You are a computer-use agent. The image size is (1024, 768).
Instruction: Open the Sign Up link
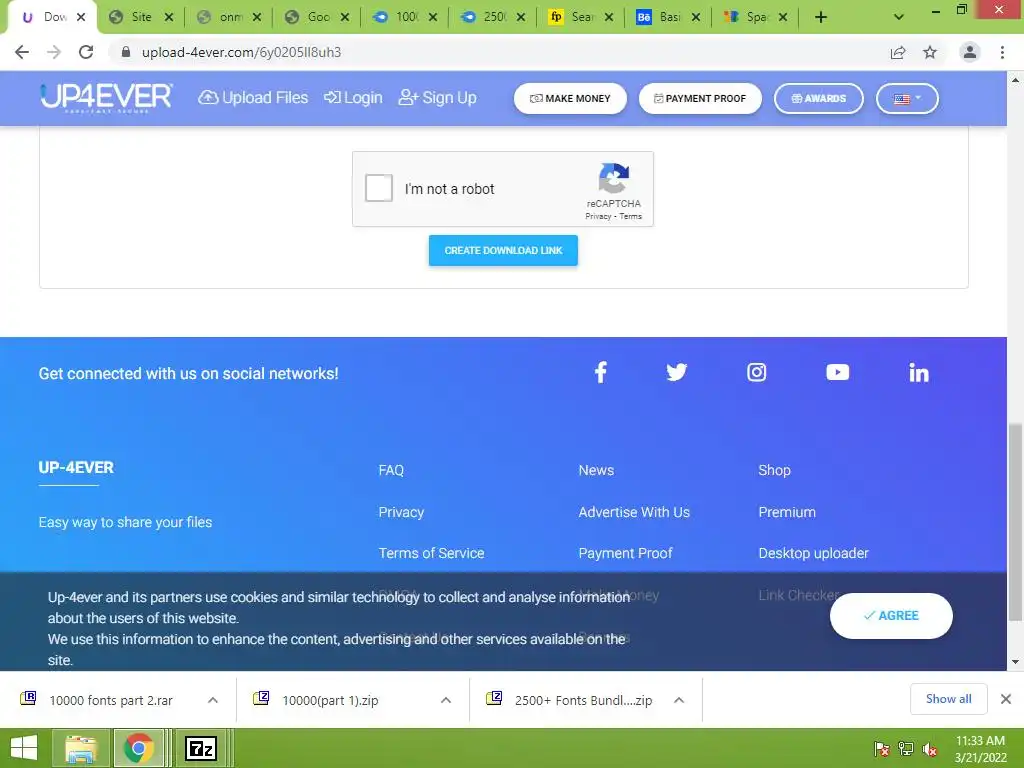coord(438,98)
